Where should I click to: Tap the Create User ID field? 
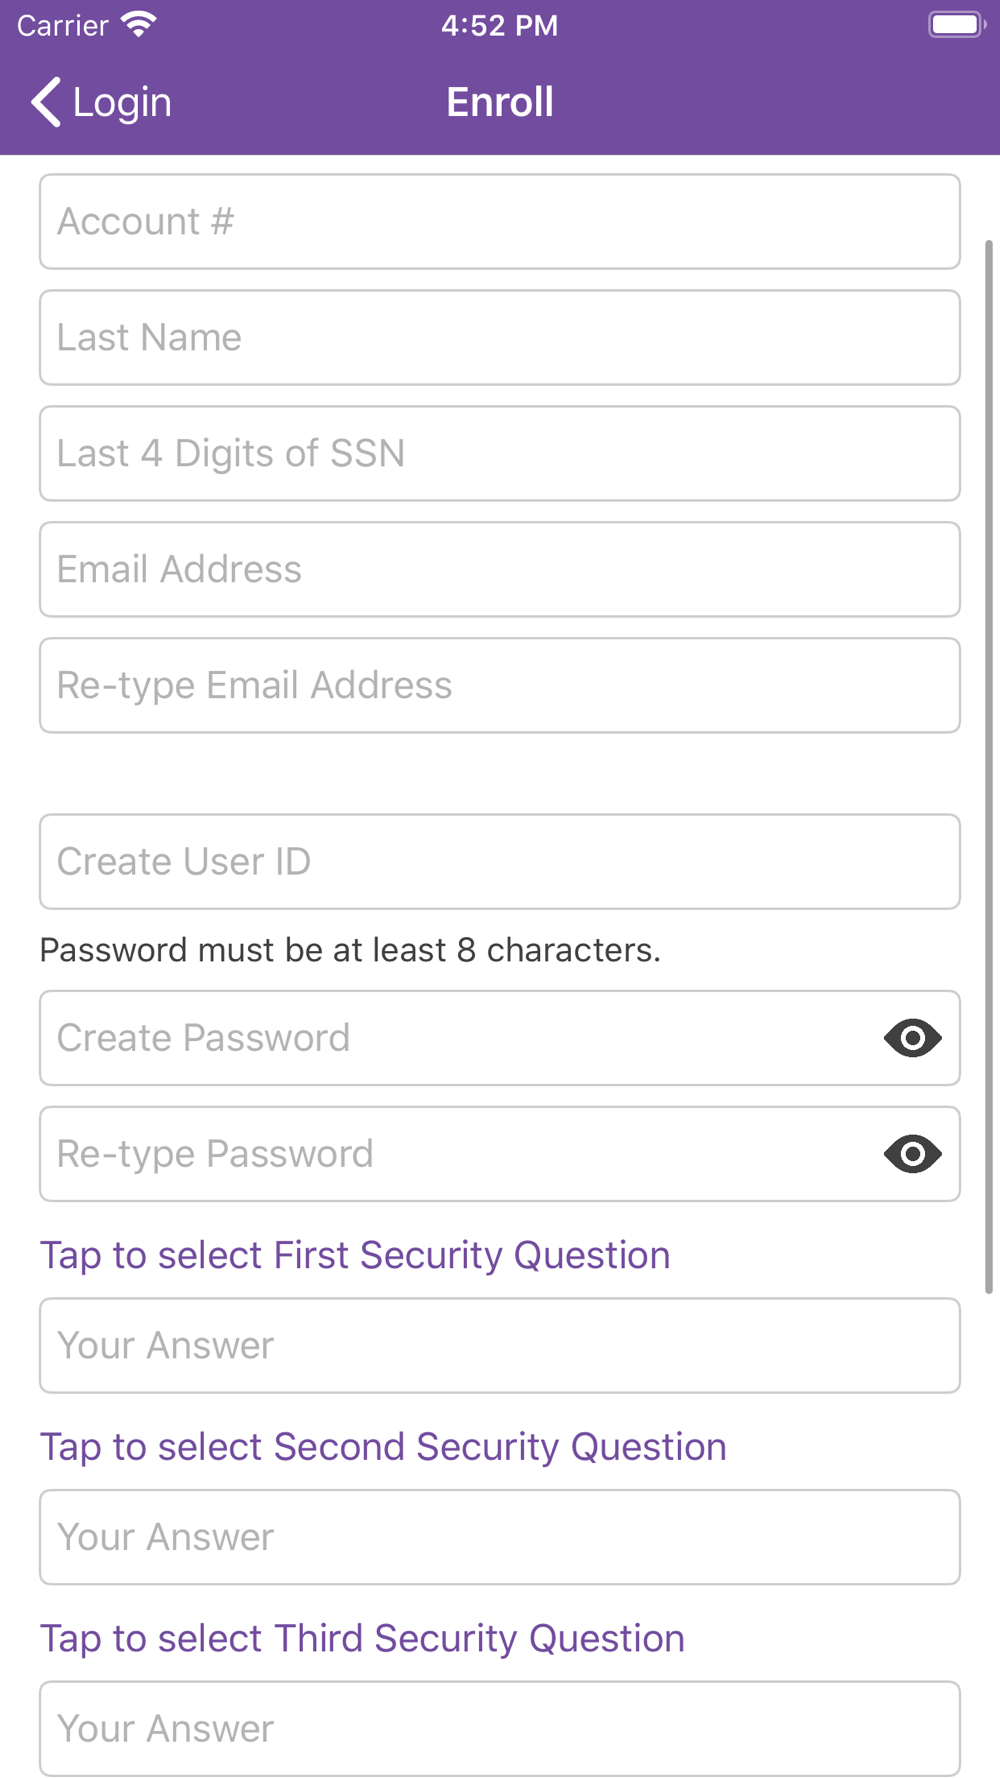pos(500,862)
